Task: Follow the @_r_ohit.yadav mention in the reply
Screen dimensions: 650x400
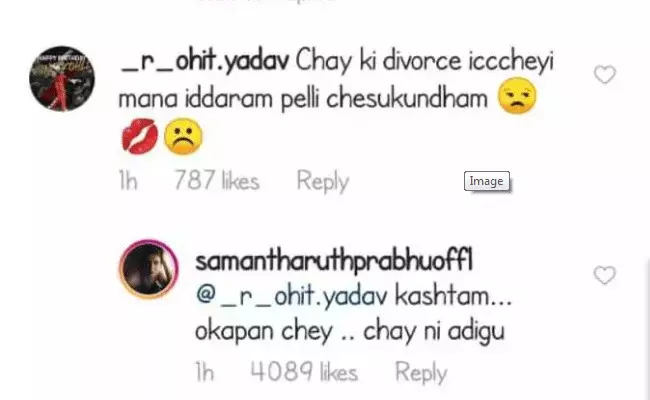Action: 291,296
